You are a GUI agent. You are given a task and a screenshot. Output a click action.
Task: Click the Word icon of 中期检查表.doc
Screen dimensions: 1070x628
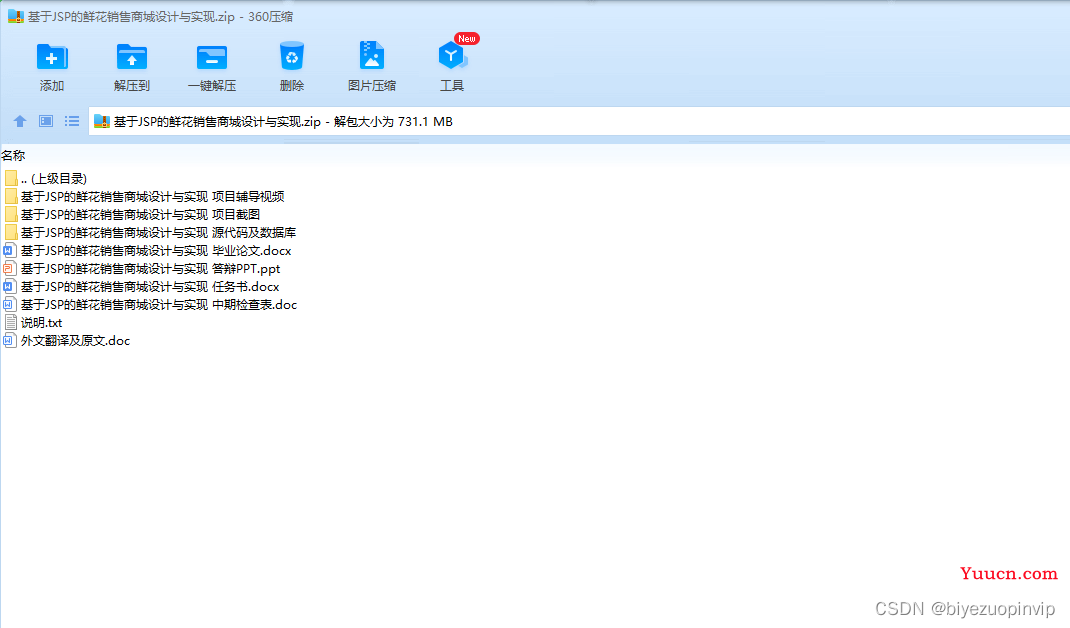pos(10,304)
